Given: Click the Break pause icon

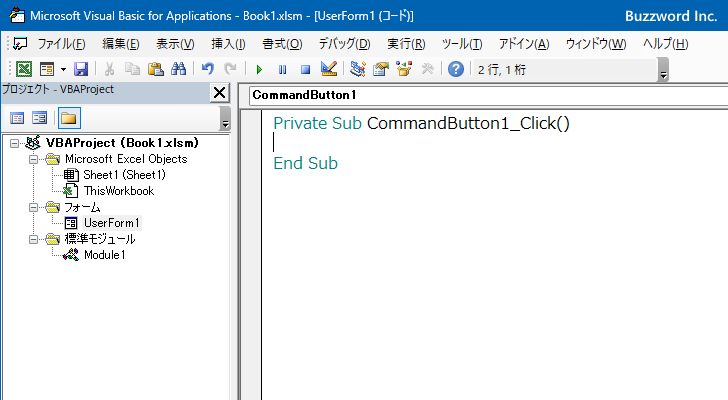Looking at the screenshot, I should 282,70.
